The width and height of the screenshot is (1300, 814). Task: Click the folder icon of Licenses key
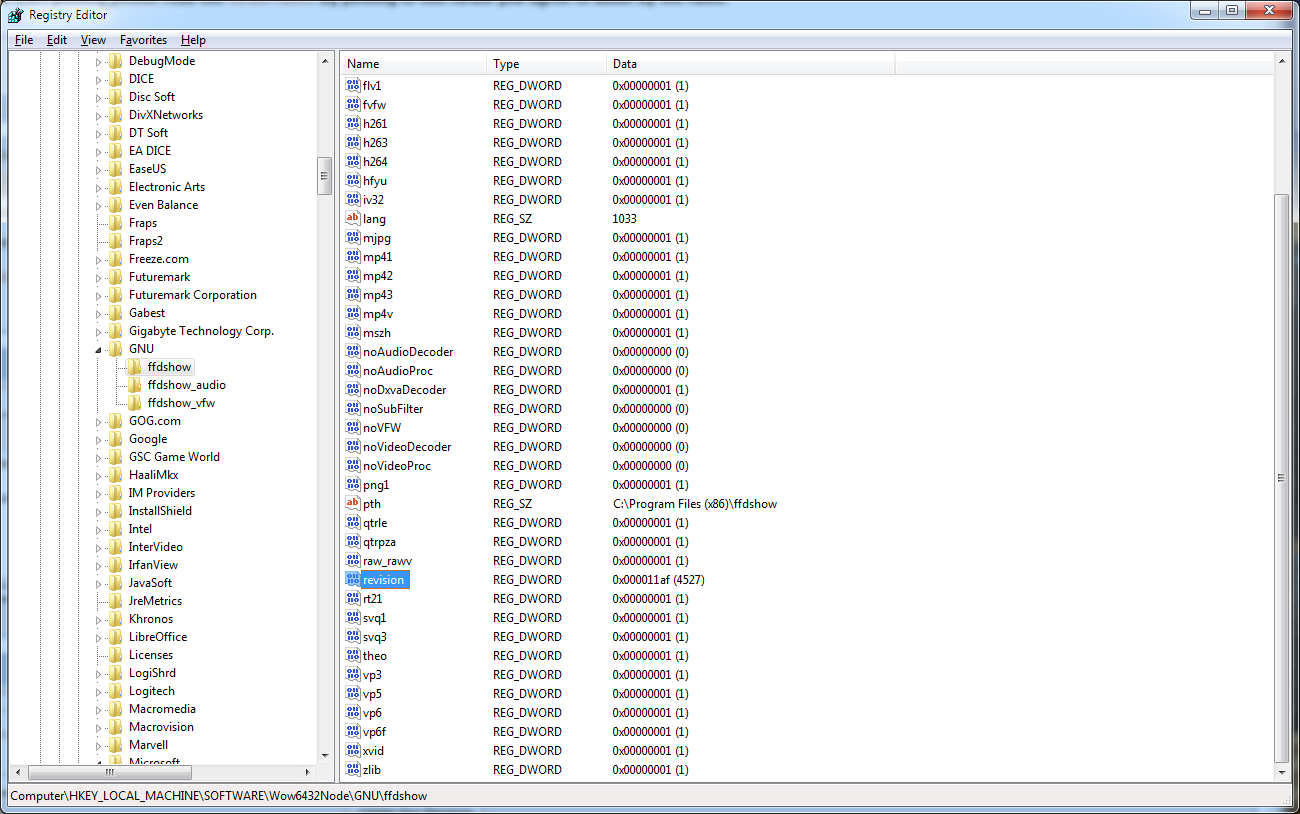(117, 655)
